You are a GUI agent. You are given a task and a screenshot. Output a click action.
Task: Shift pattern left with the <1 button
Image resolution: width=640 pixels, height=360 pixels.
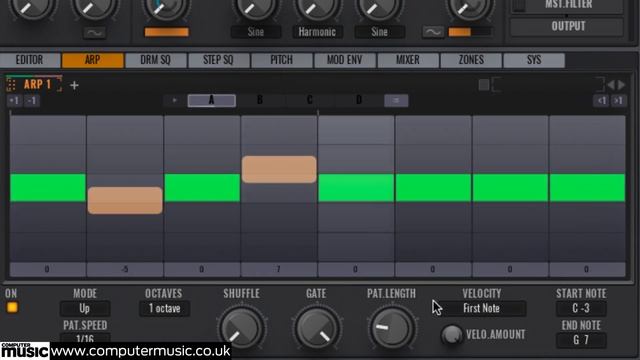(x=602, y=101)
